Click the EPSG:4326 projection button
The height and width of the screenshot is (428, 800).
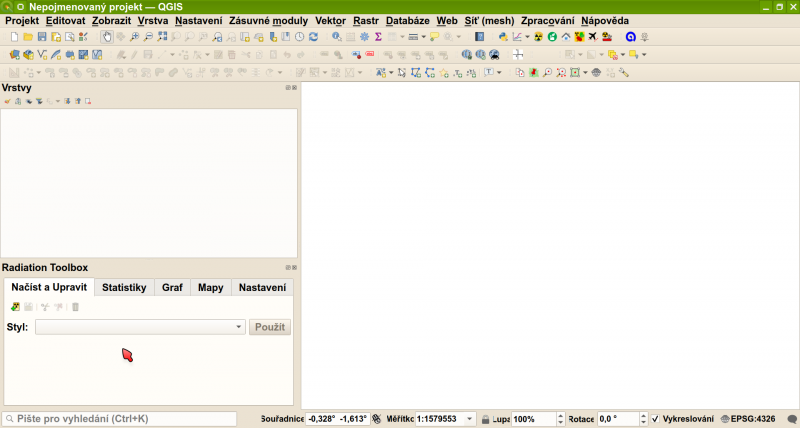pos(747,419)
